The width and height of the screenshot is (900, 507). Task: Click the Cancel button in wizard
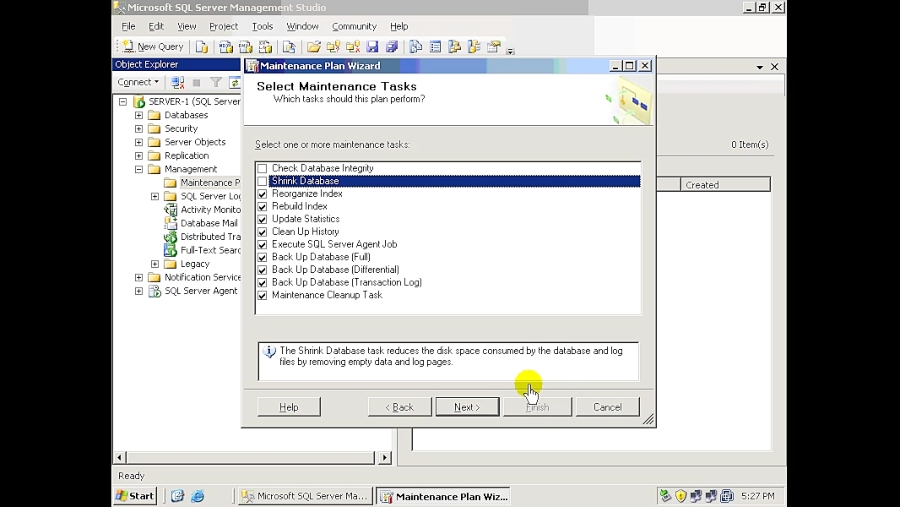coord(607,407)
